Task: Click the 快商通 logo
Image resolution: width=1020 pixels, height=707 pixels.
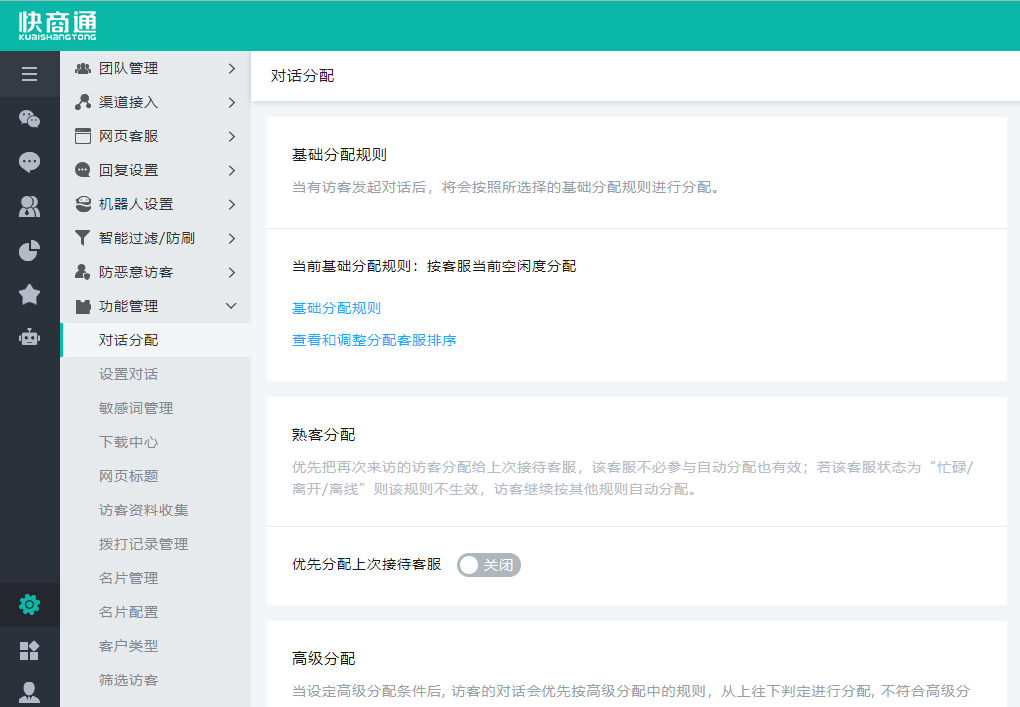Action: (57, 26)
